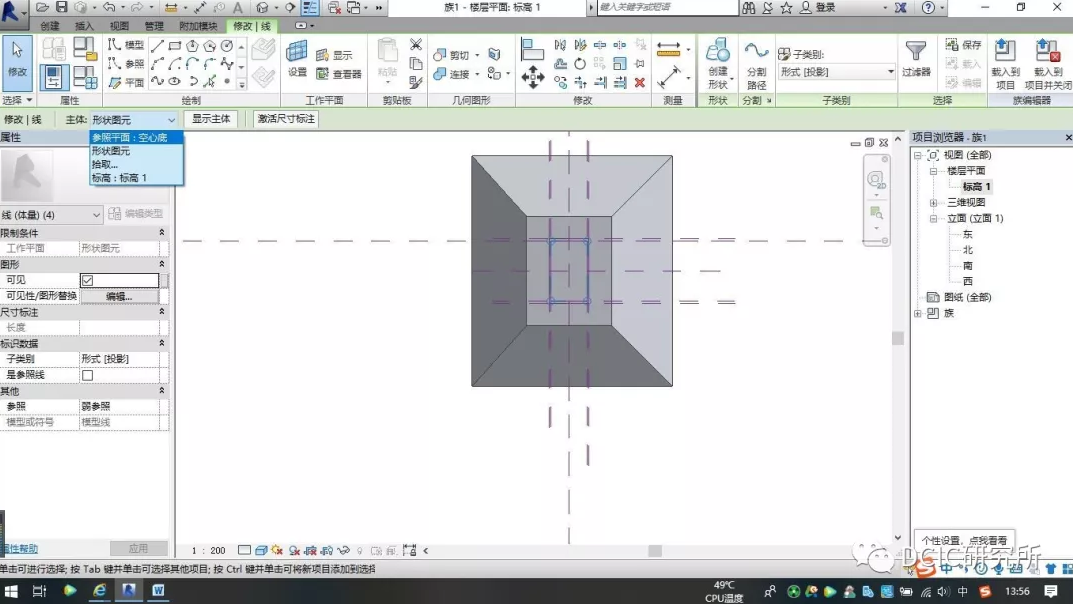1073x604 pixels.
Task: Click the 平面 reference plane button
Action: point(126,82)
